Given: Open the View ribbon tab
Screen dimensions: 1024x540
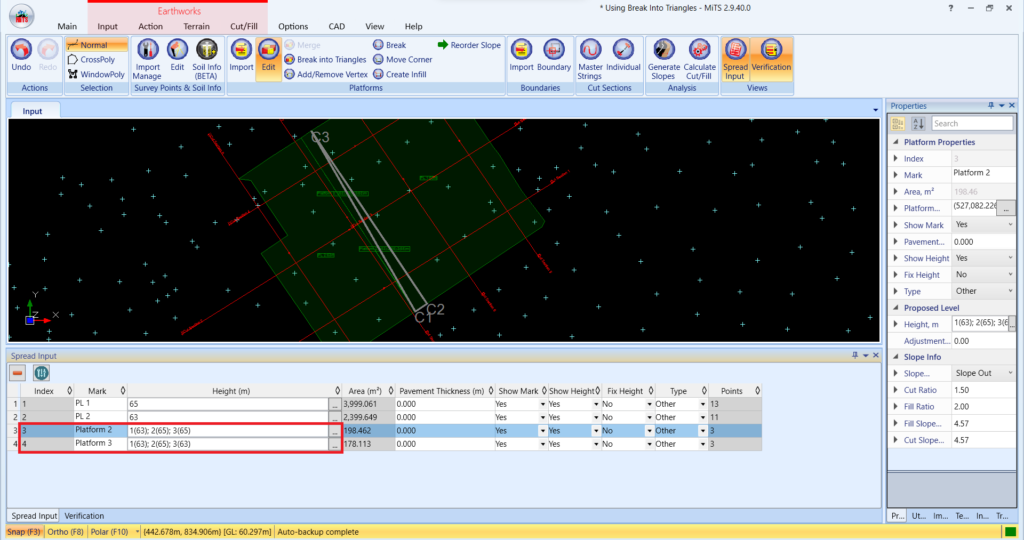Looking at the screenshot, I should (374, 26).
